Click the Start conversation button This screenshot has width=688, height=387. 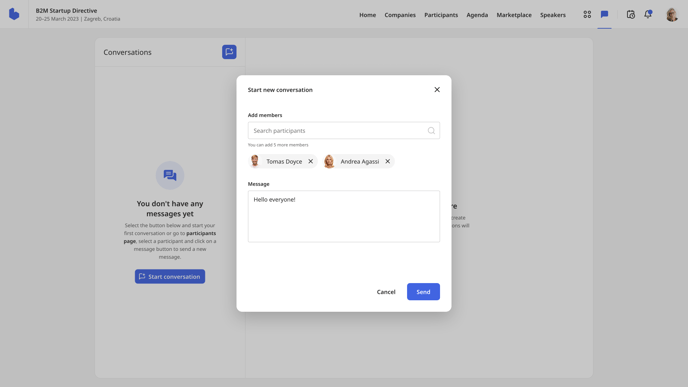pyautogui.click(x=170, y=276)
